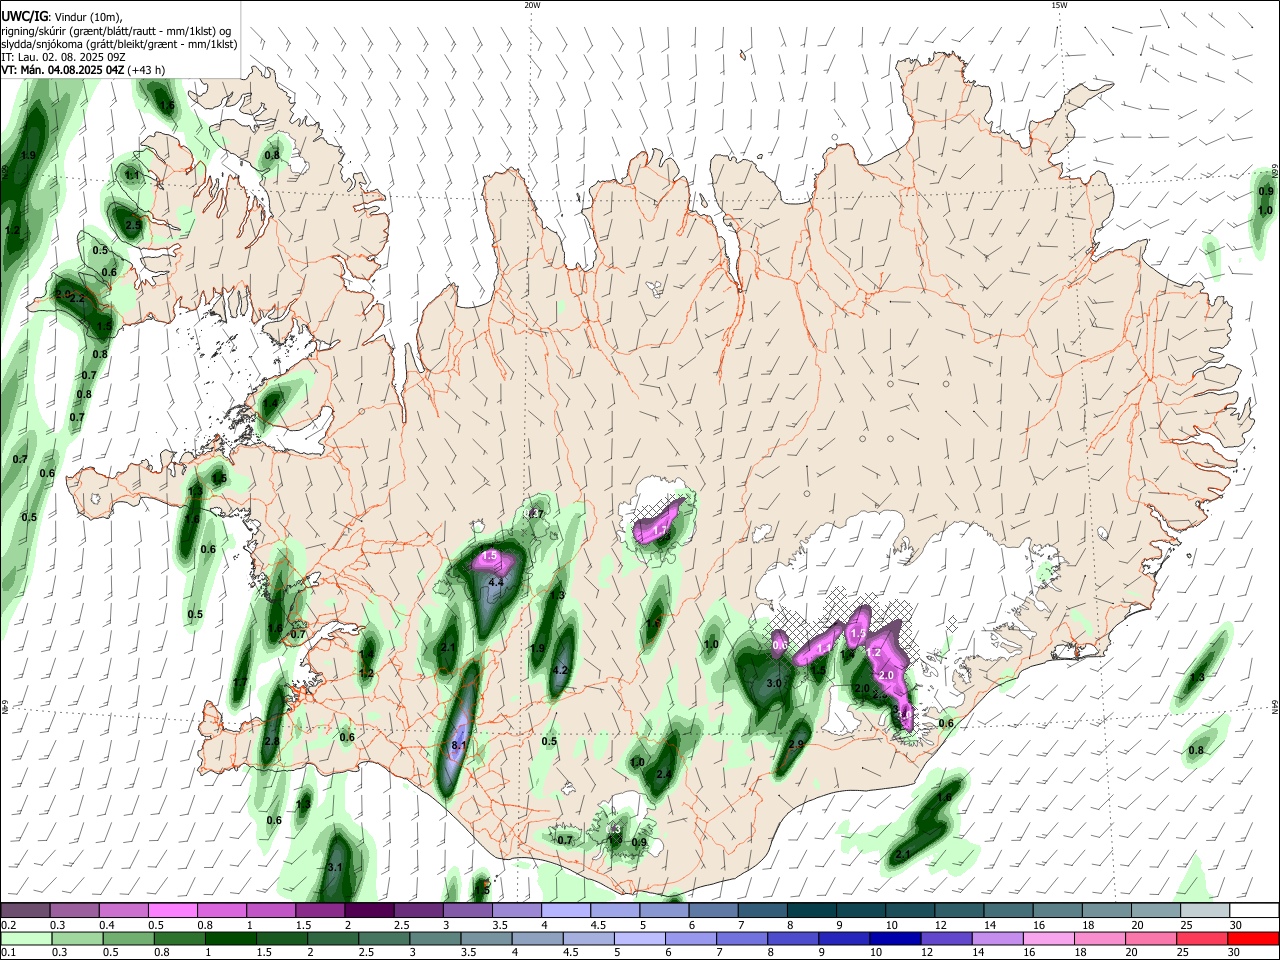This screenshot has height=960, width=1280.
Task: Click the '2.8' precipitation value on the map
Action: 271,741
